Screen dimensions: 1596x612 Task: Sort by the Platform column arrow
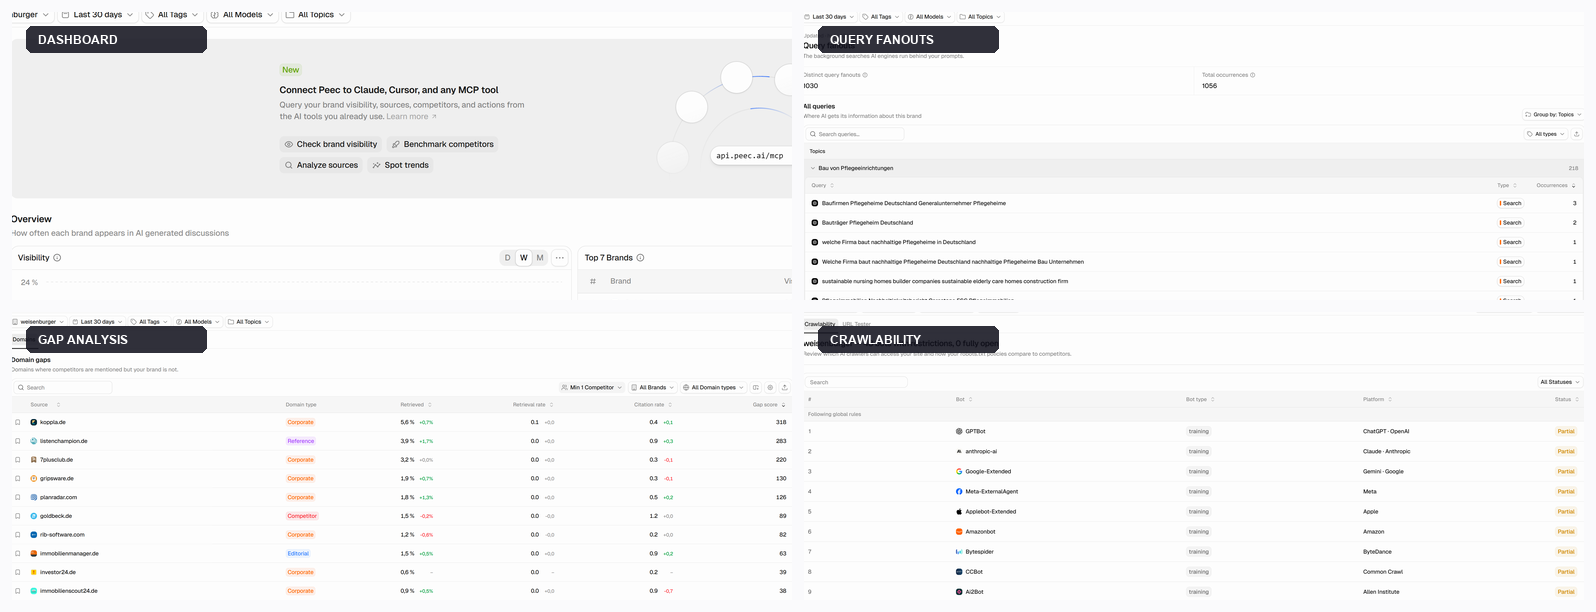point(1390,399)
